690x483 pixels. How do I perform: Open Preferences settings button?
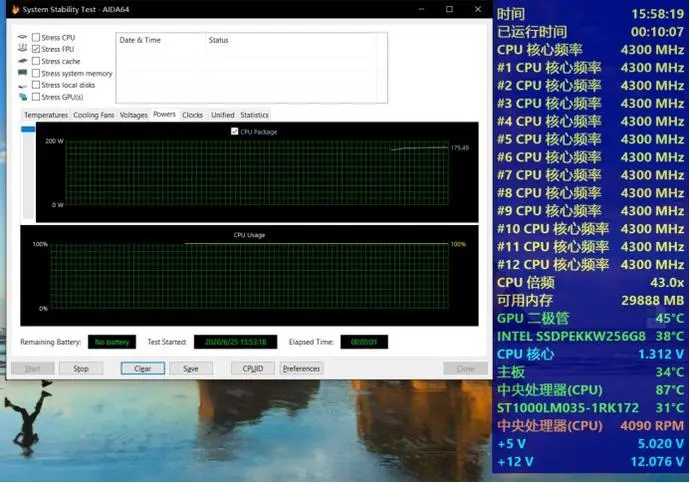pyautogui.click(x=301, y=369)
